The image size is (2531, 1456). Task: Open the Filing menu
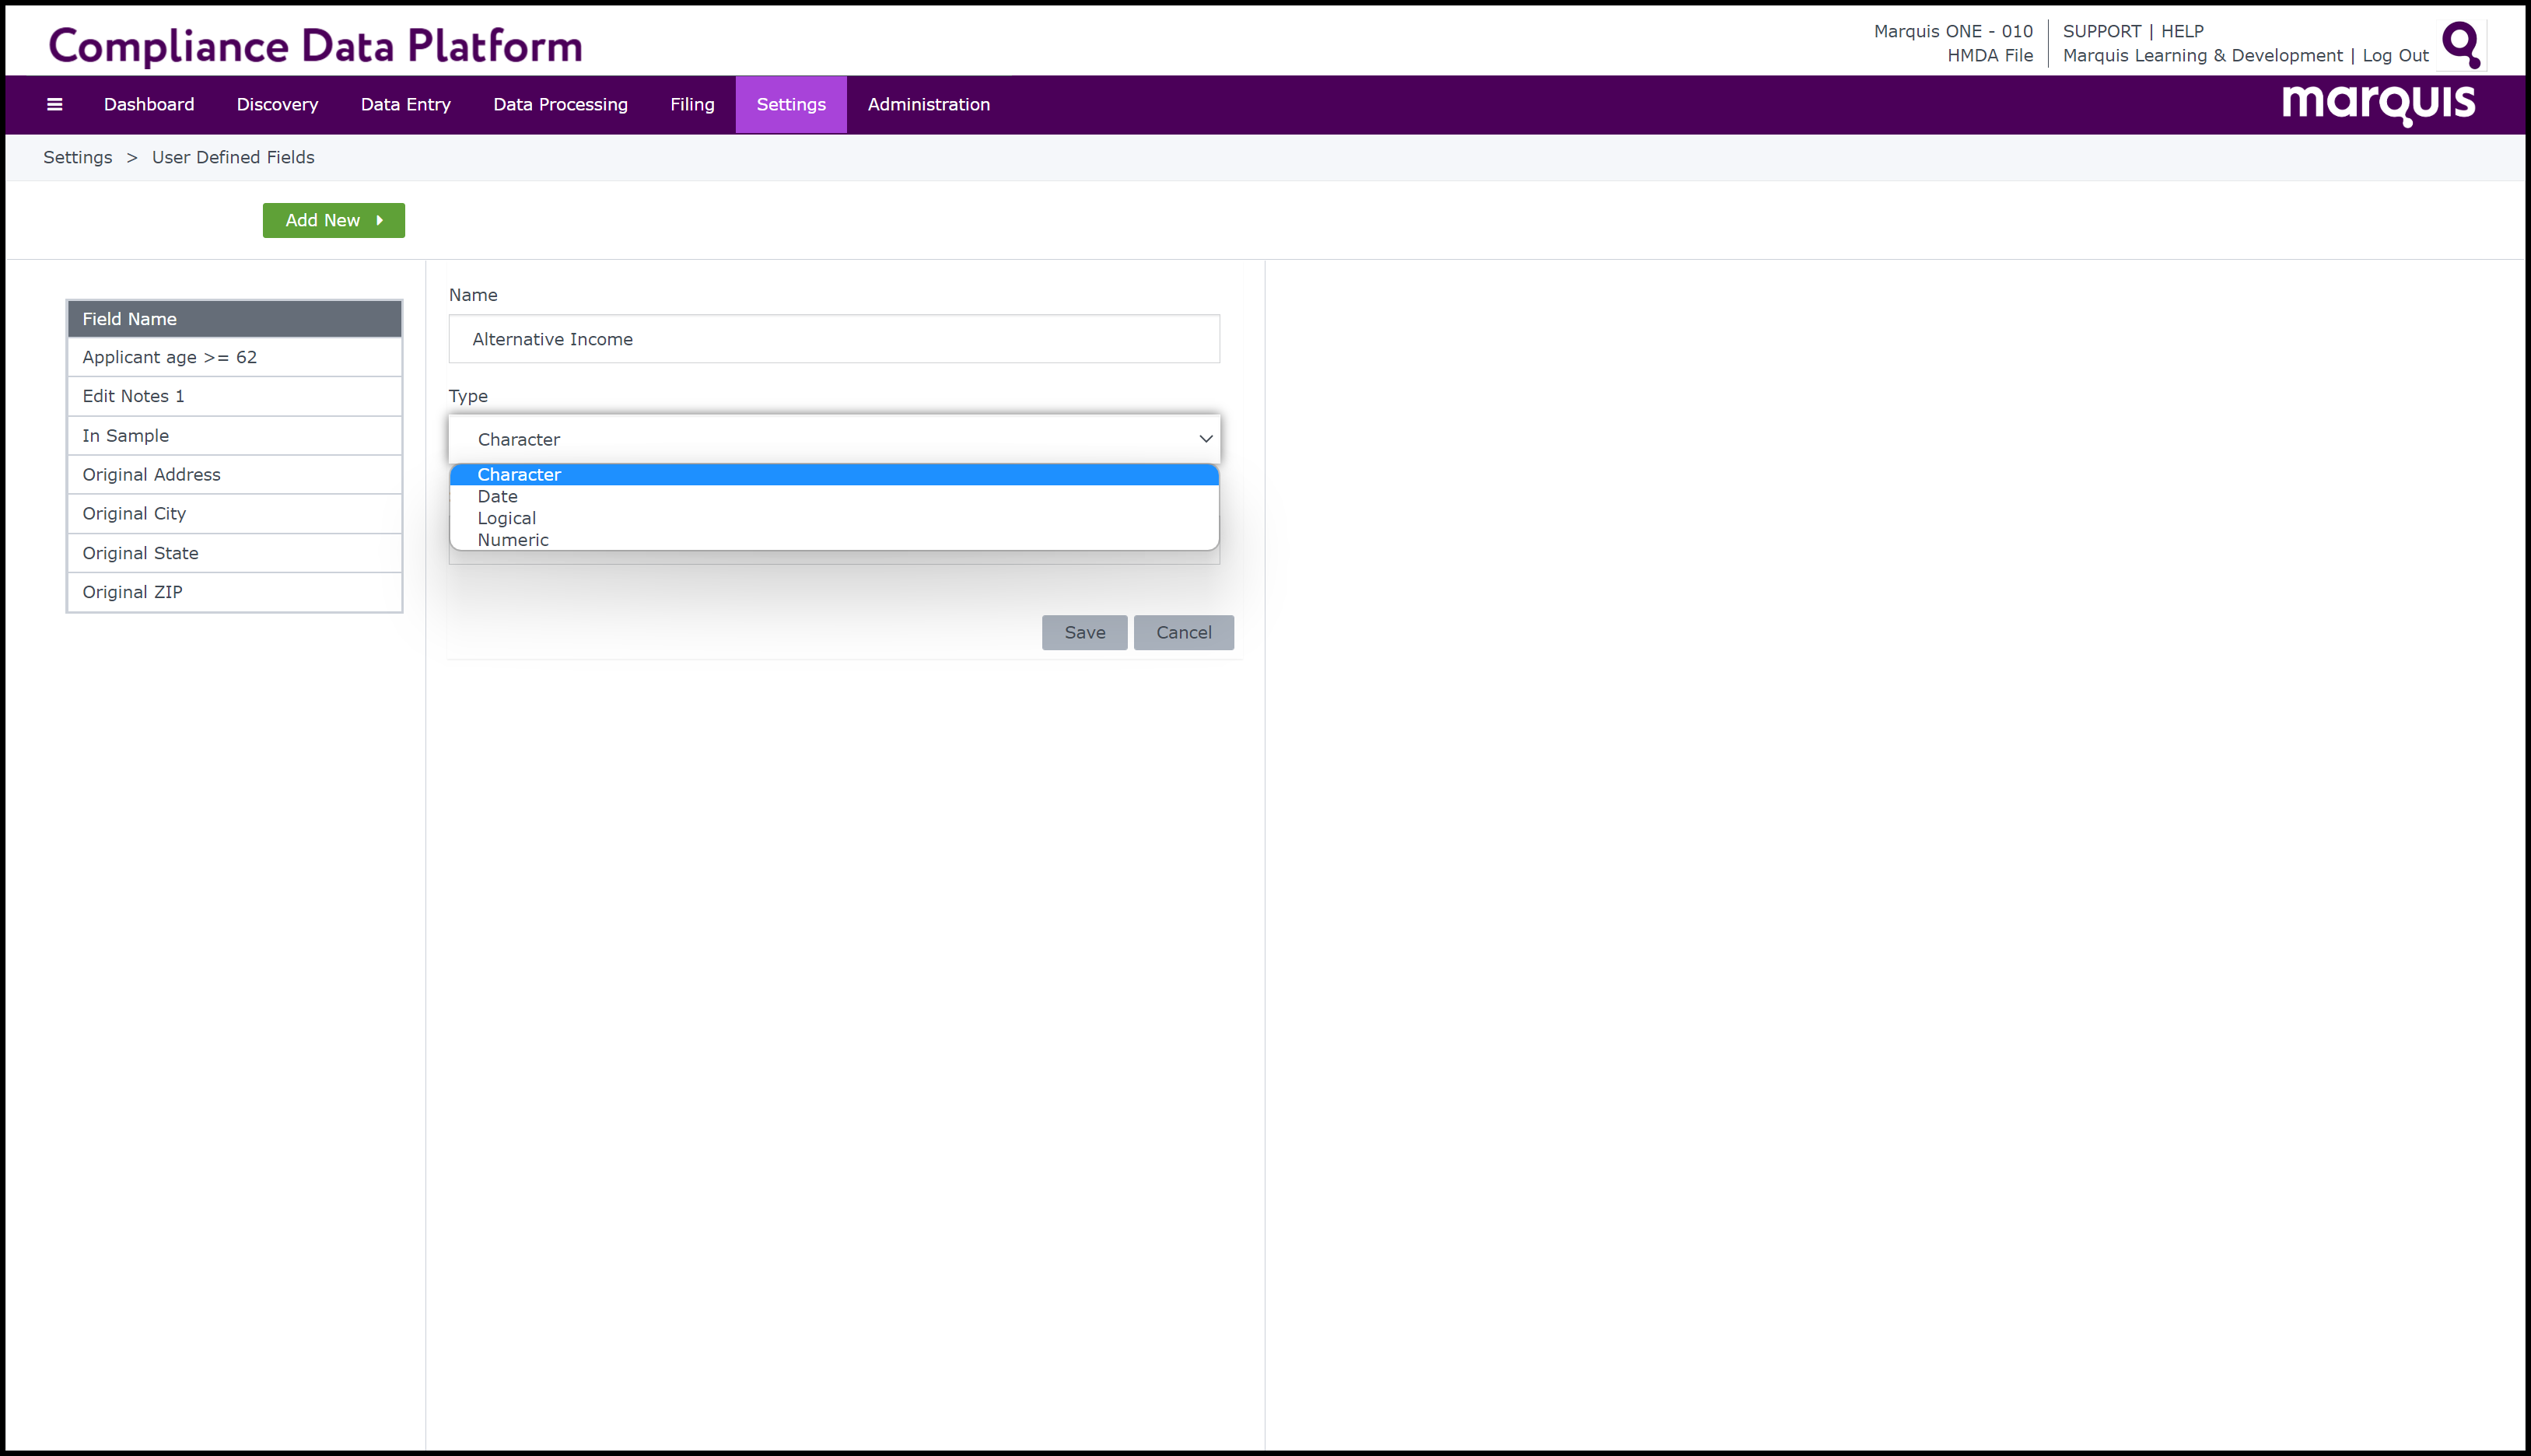(692, 104)
